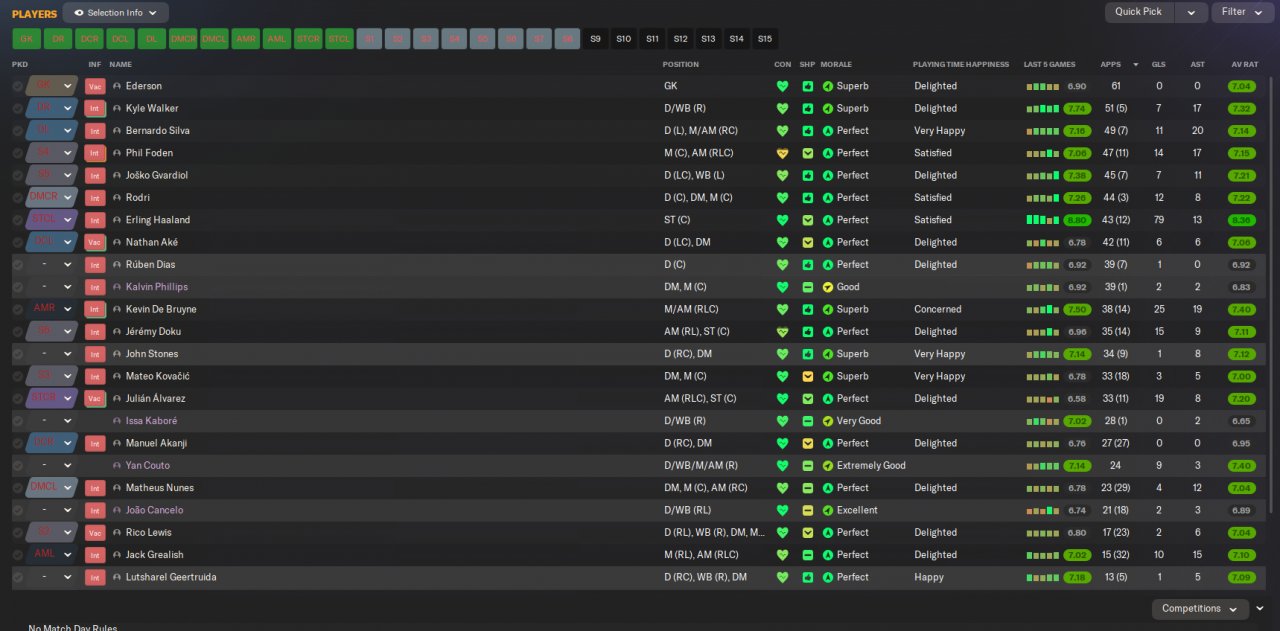Sort by the APPS column header
The height and width of the screenshot is (631, 1280).
pyautogui.click(x=1110, y=64)
